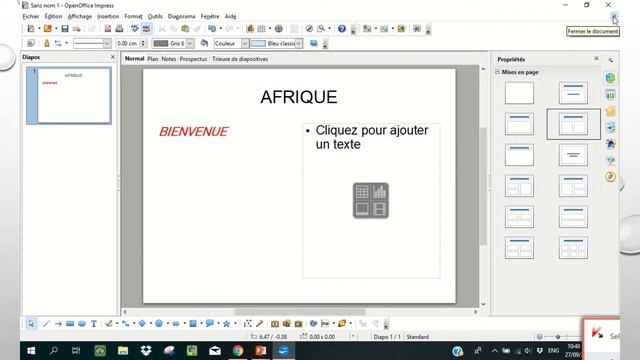Open the Édition menu

pos(53,16)
